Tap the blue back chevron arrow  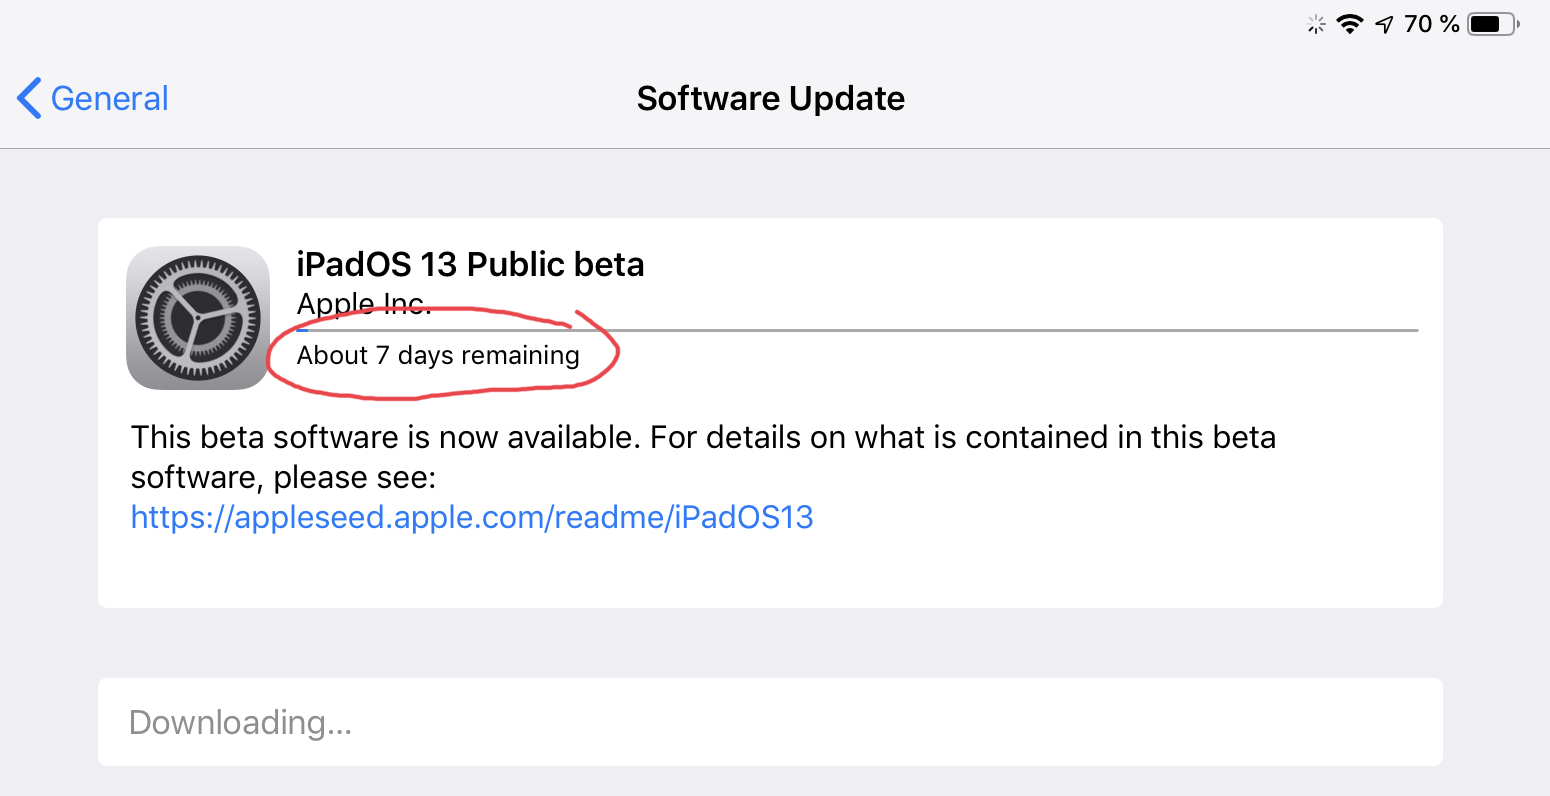(x=29, y=98)
